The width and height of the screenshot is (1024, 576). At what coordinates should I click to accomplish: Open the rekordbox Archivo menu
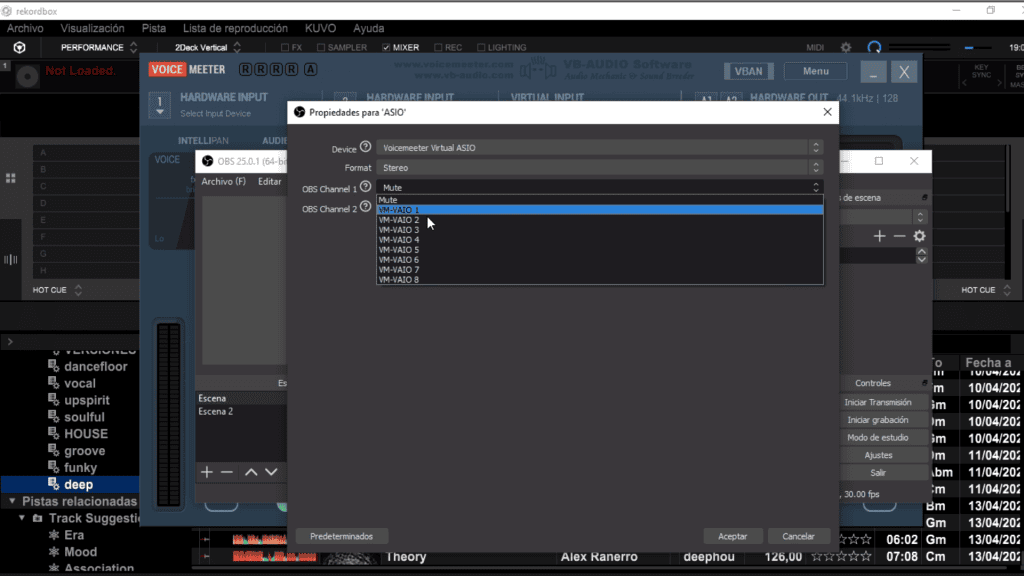(x=25, y=28)
